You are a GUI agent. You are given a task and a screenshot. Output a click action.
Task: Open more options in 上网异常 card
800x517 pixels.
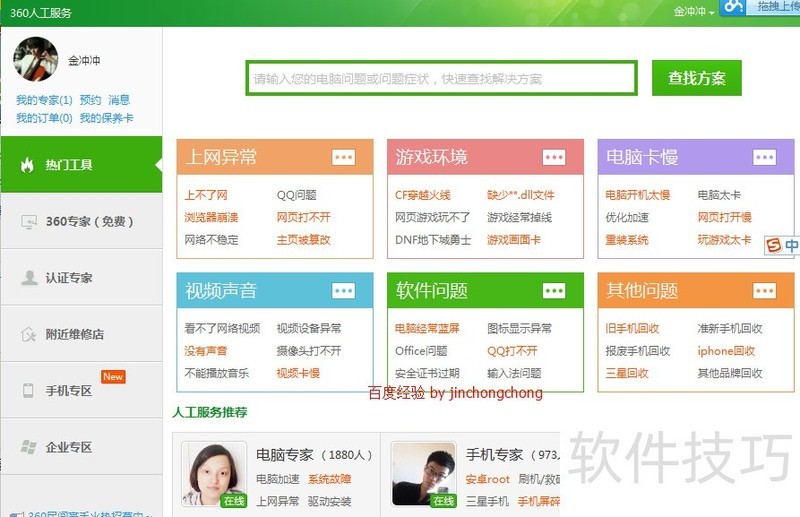coord(343,157)
